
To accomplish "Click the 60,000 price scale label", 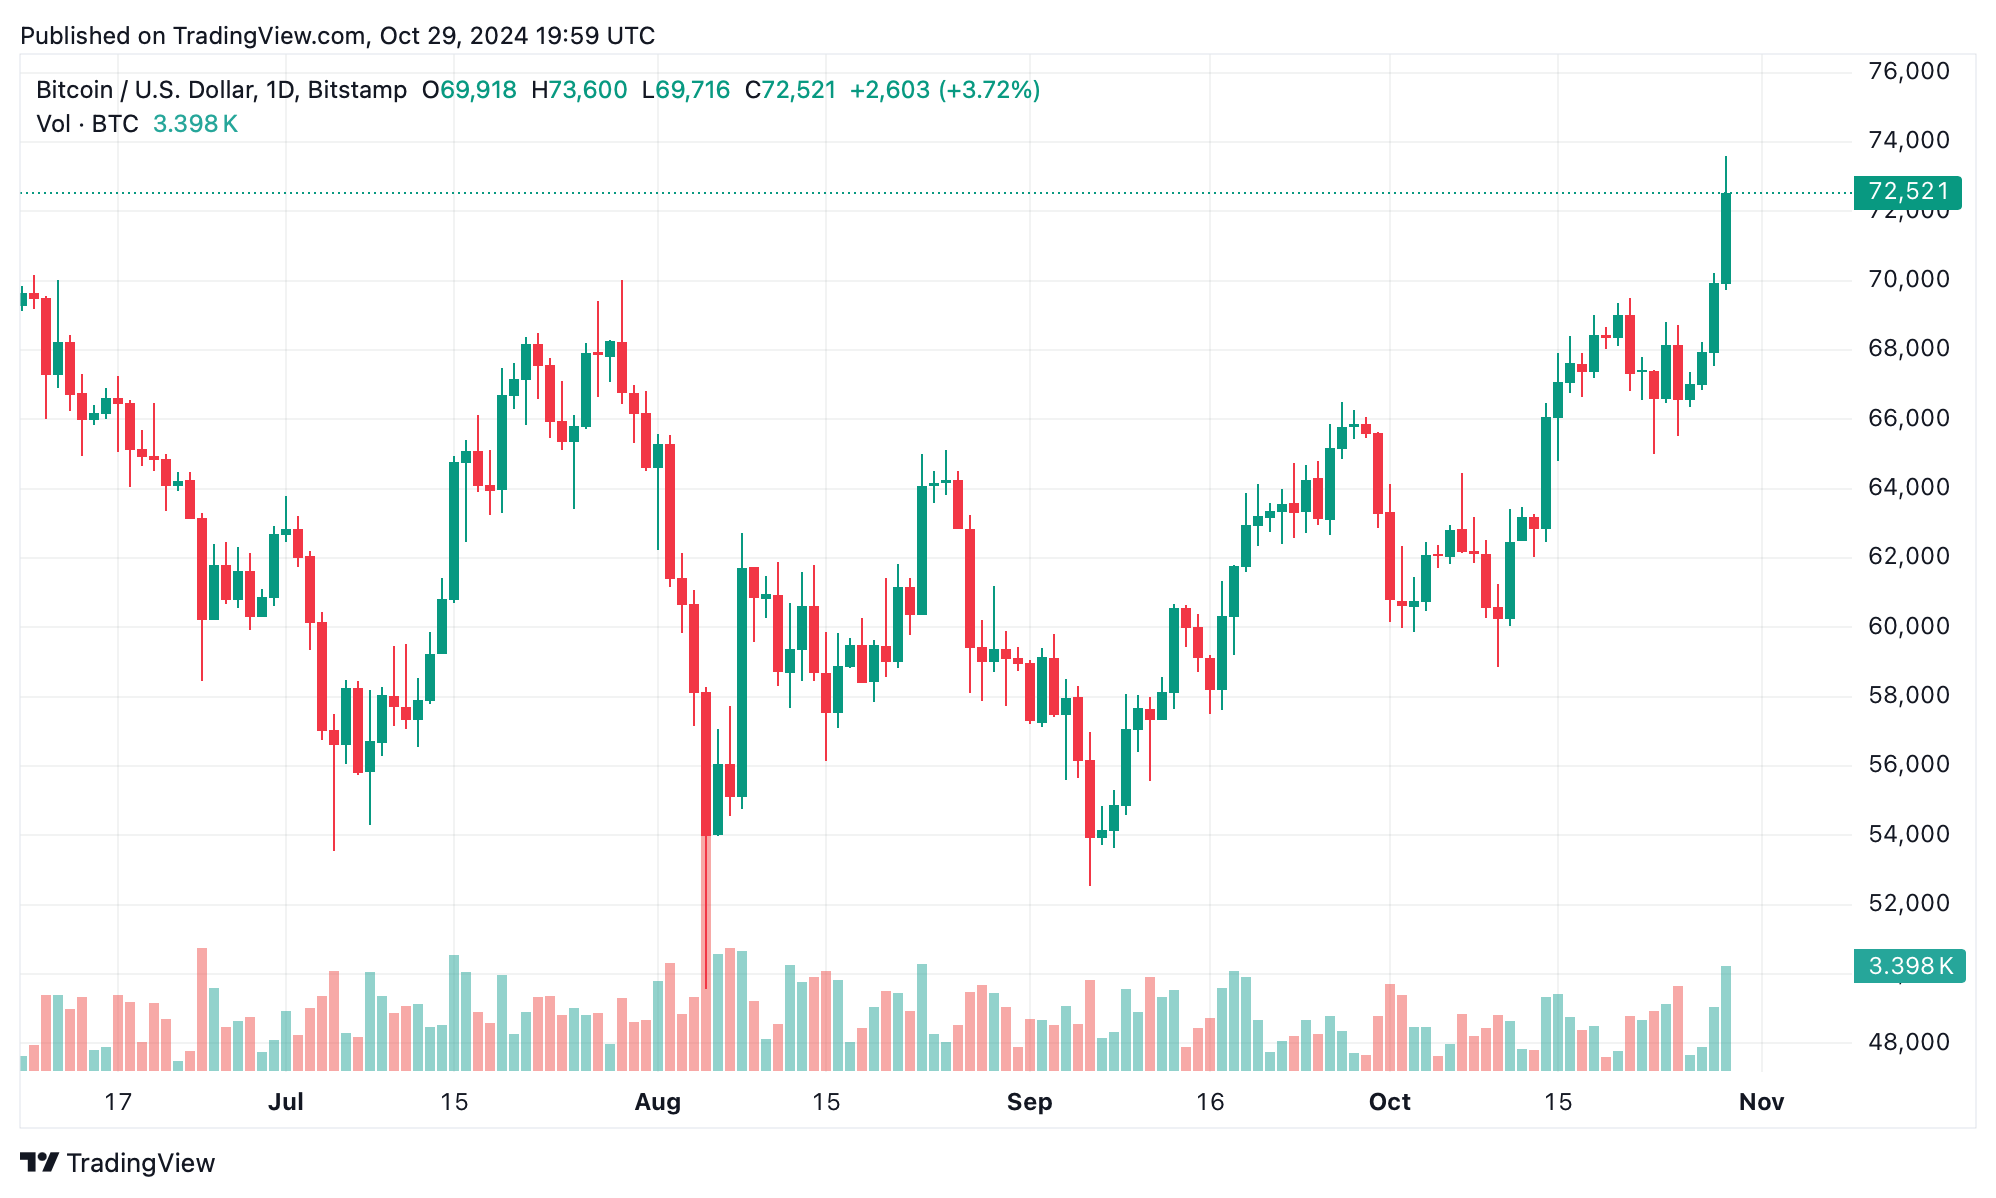I will click(x=1908, y=626).
